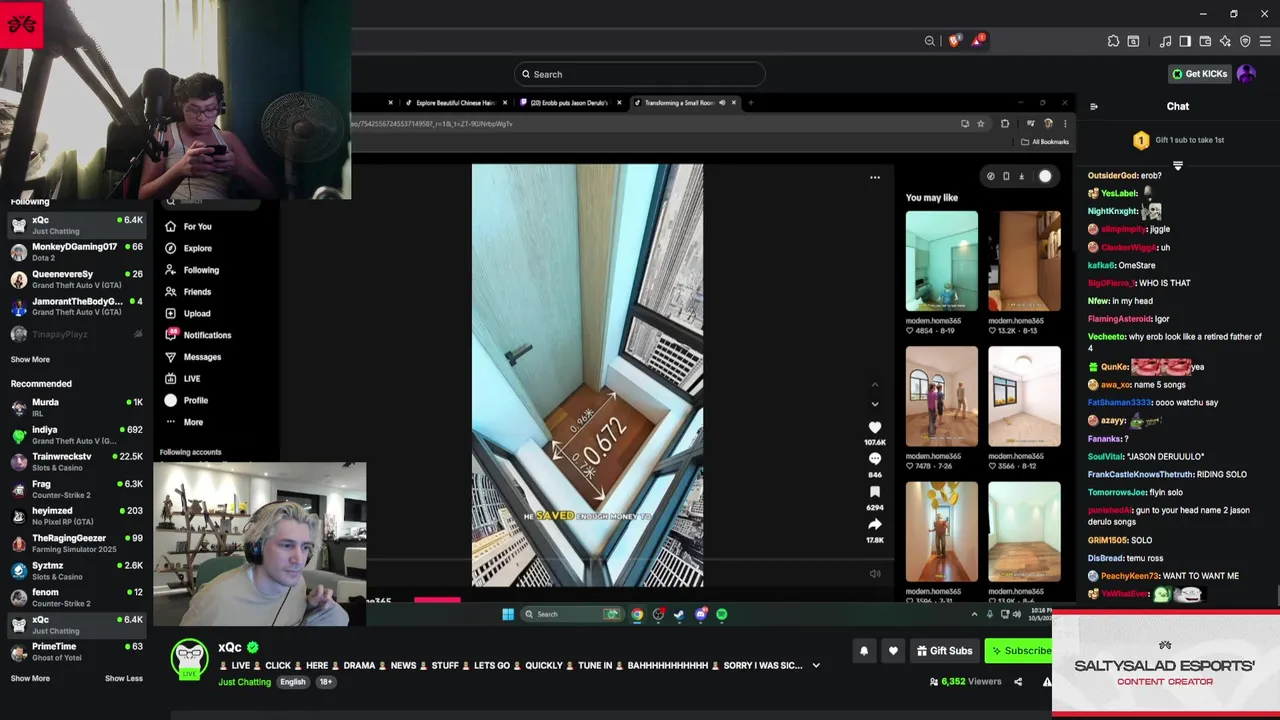
Task: Click the notification bell beside Gift Subs
Action: (x=864, y=651)
